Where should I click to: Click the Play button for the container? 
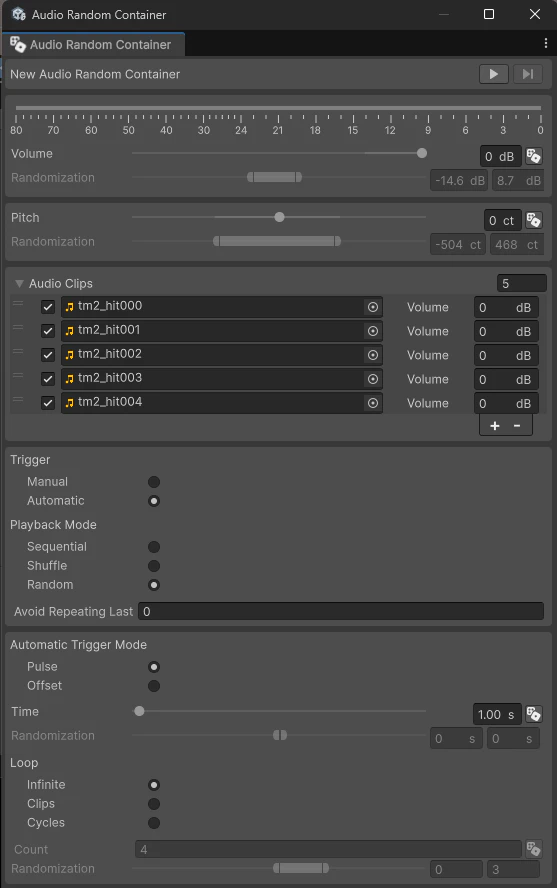494,74
